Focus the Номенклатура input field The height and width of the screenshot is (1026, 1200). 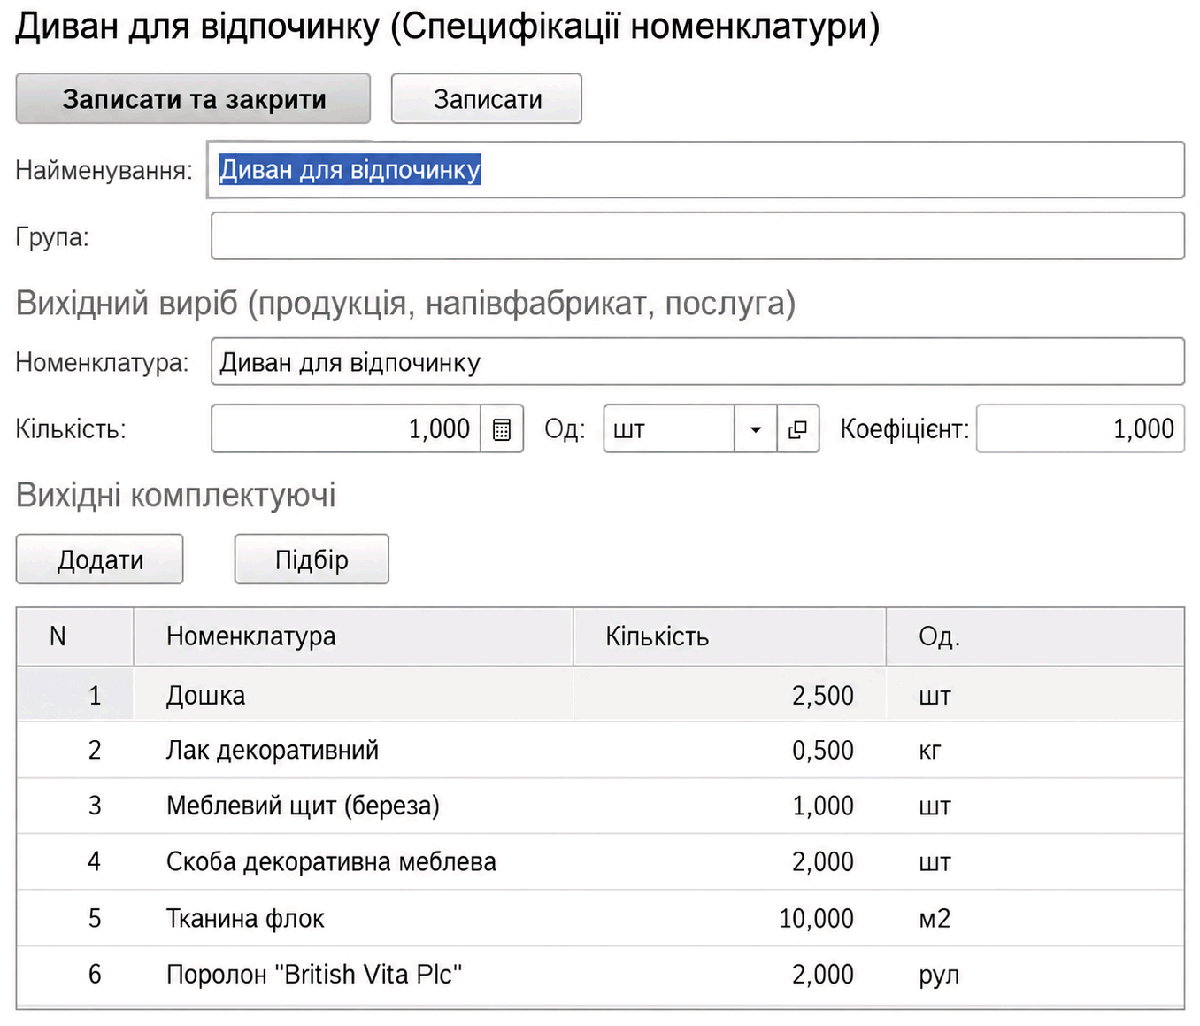697,362
